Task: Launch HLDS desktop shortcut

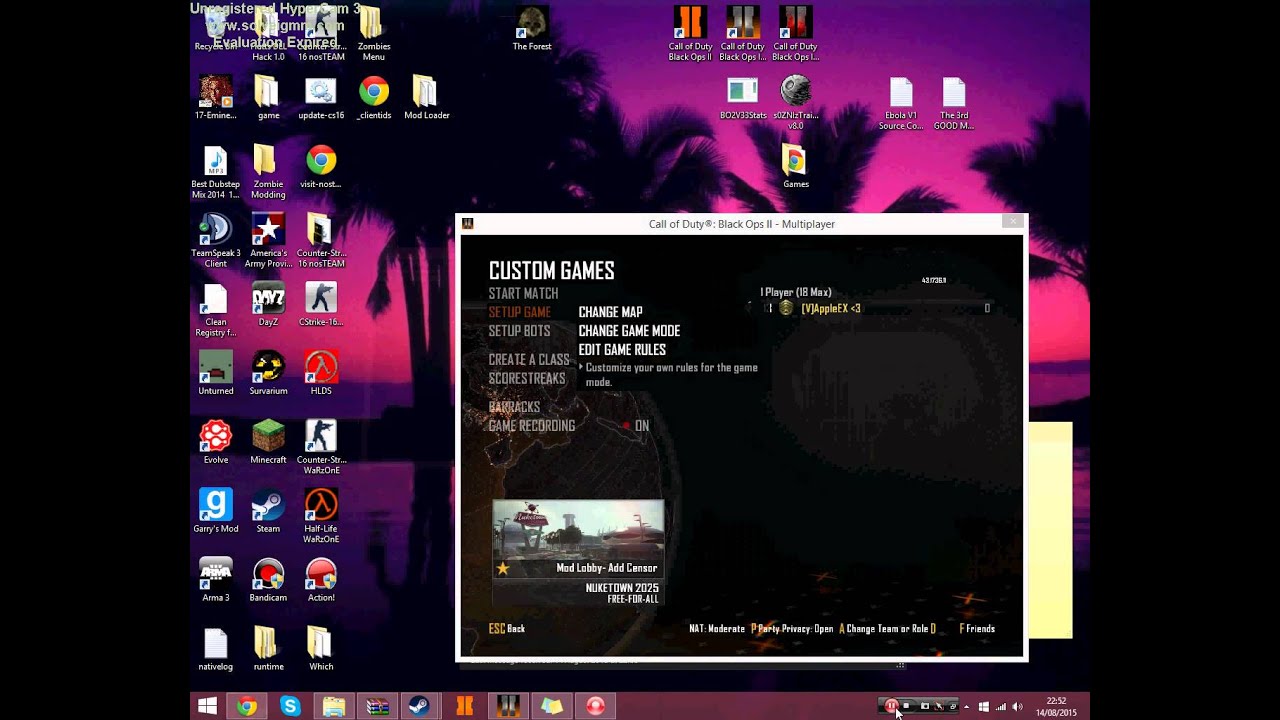Action: [321, 373]
